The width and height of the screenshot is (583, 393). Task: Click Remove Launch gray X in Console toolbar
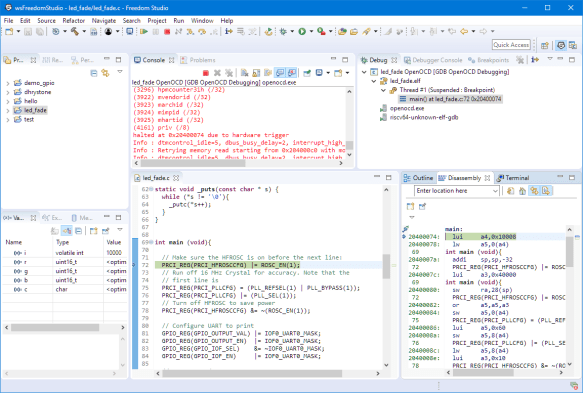coord(217,73)
